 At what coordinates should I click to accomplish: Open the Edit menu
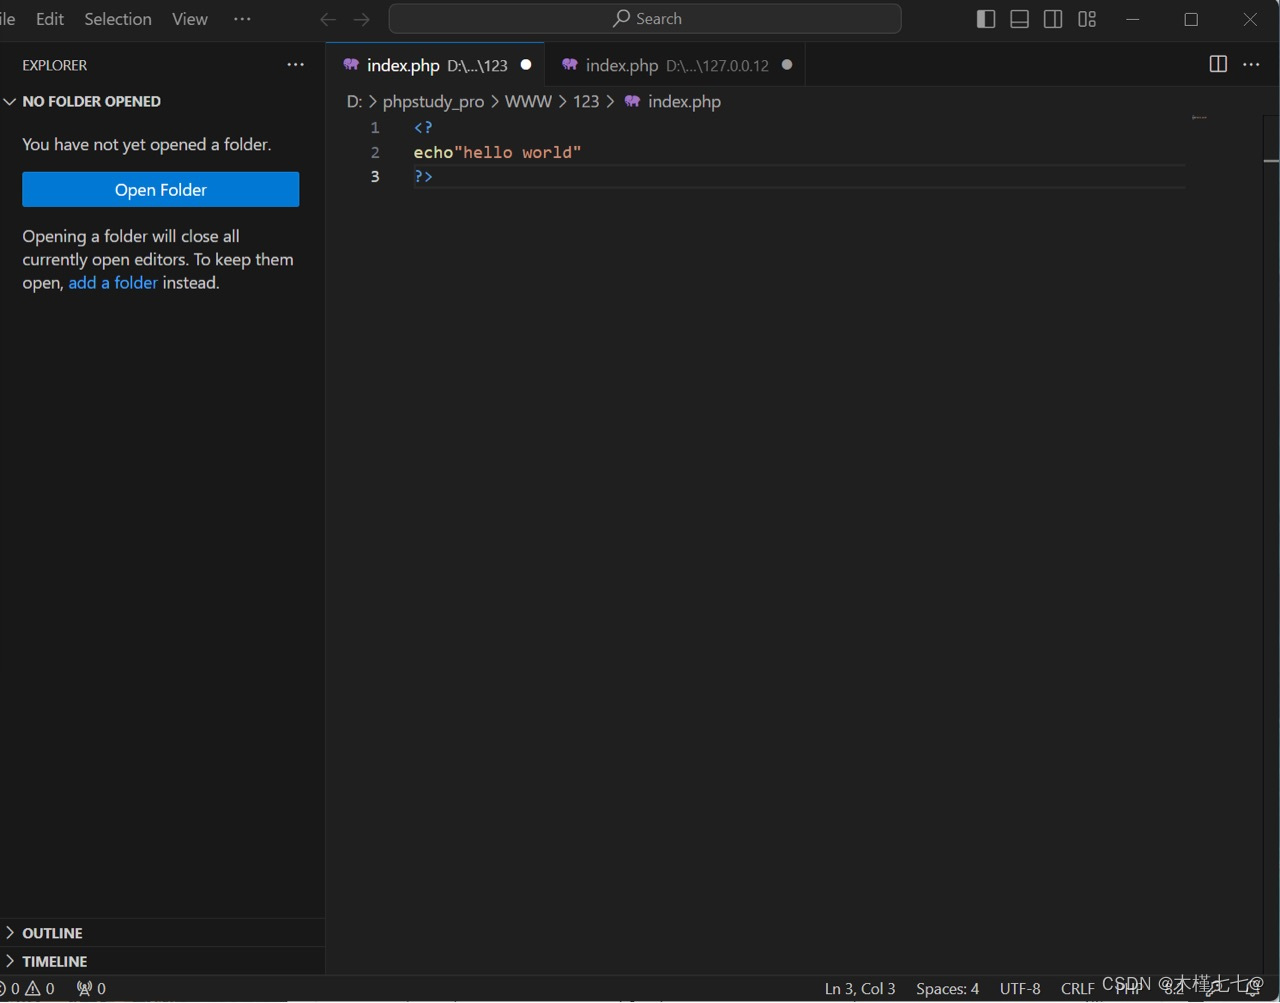click(x=49, y=19)
